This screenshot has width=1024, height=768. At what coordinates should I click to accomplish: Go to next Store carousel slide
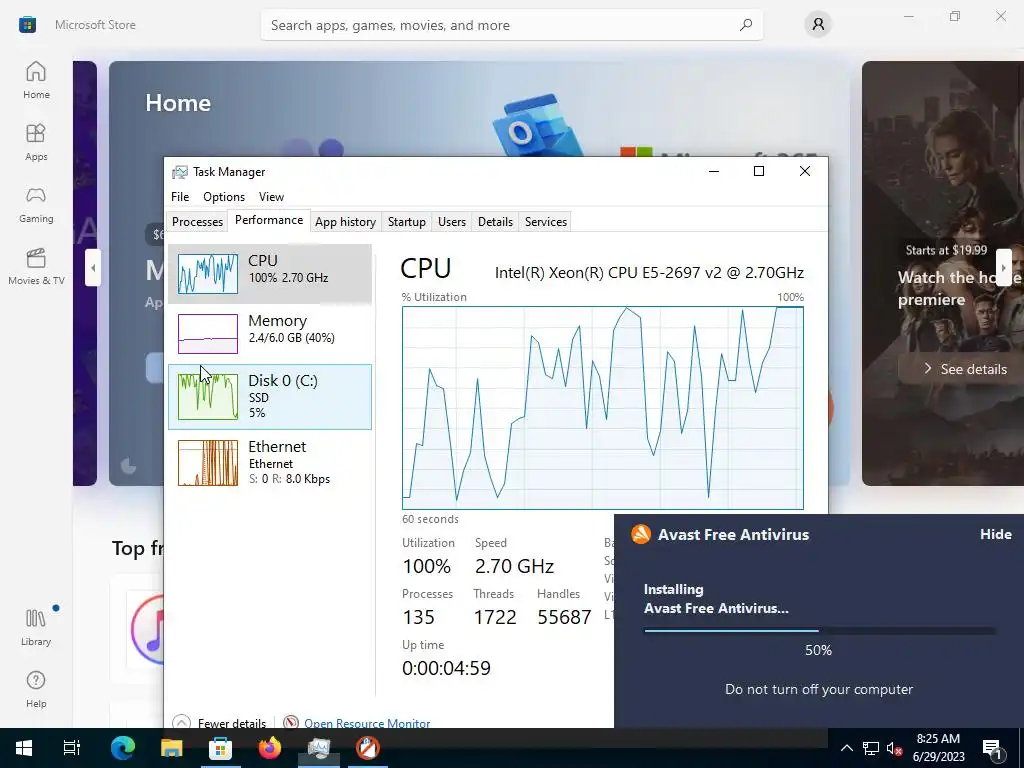1003,267
